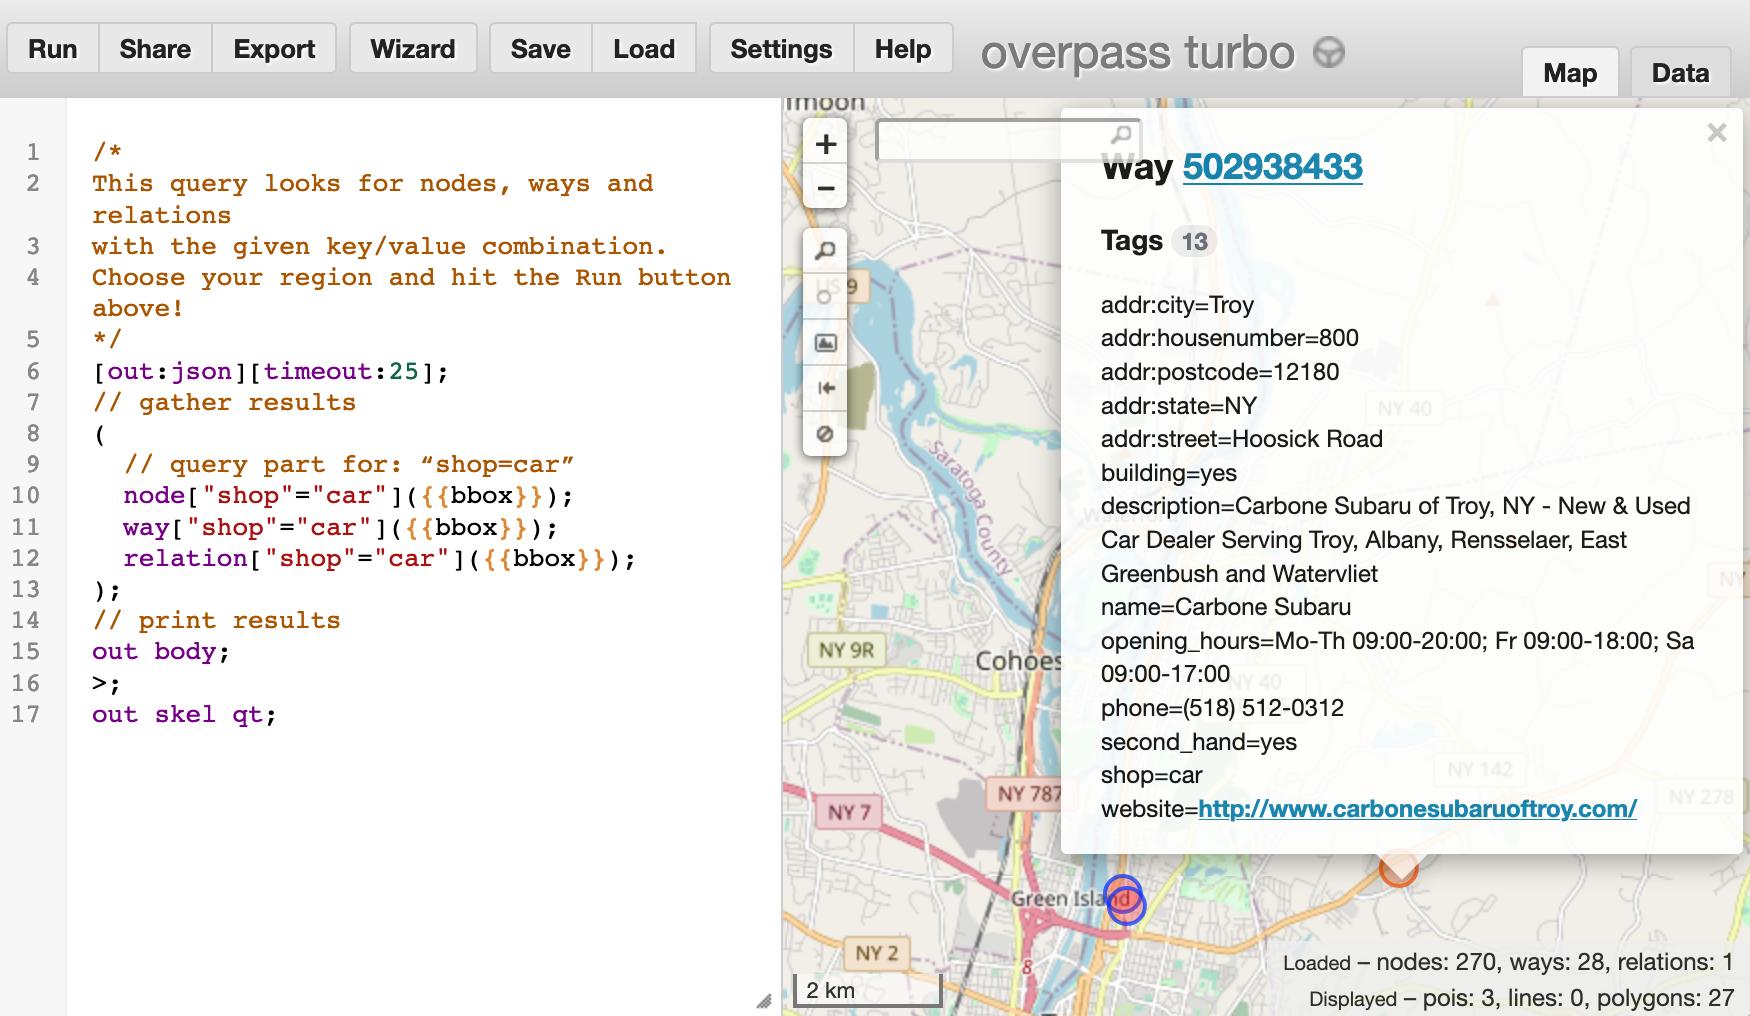Zoom out on the map
This screenshot has height=1016, width=1750.
pyautogui.click(x=825, y=188)
